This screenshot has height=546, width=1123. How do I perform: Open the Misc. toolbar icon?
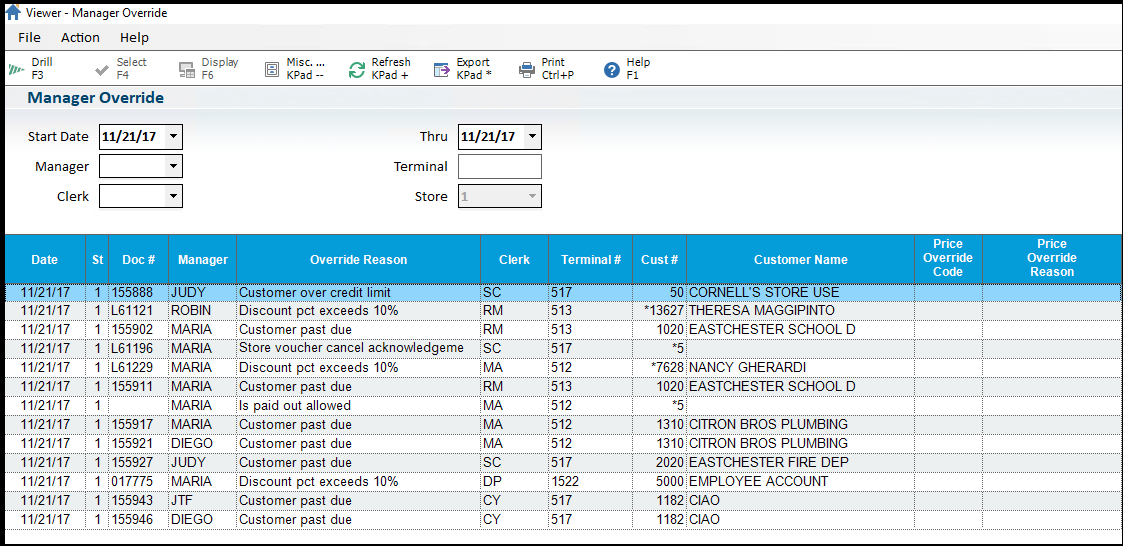[x=272, y=69]
